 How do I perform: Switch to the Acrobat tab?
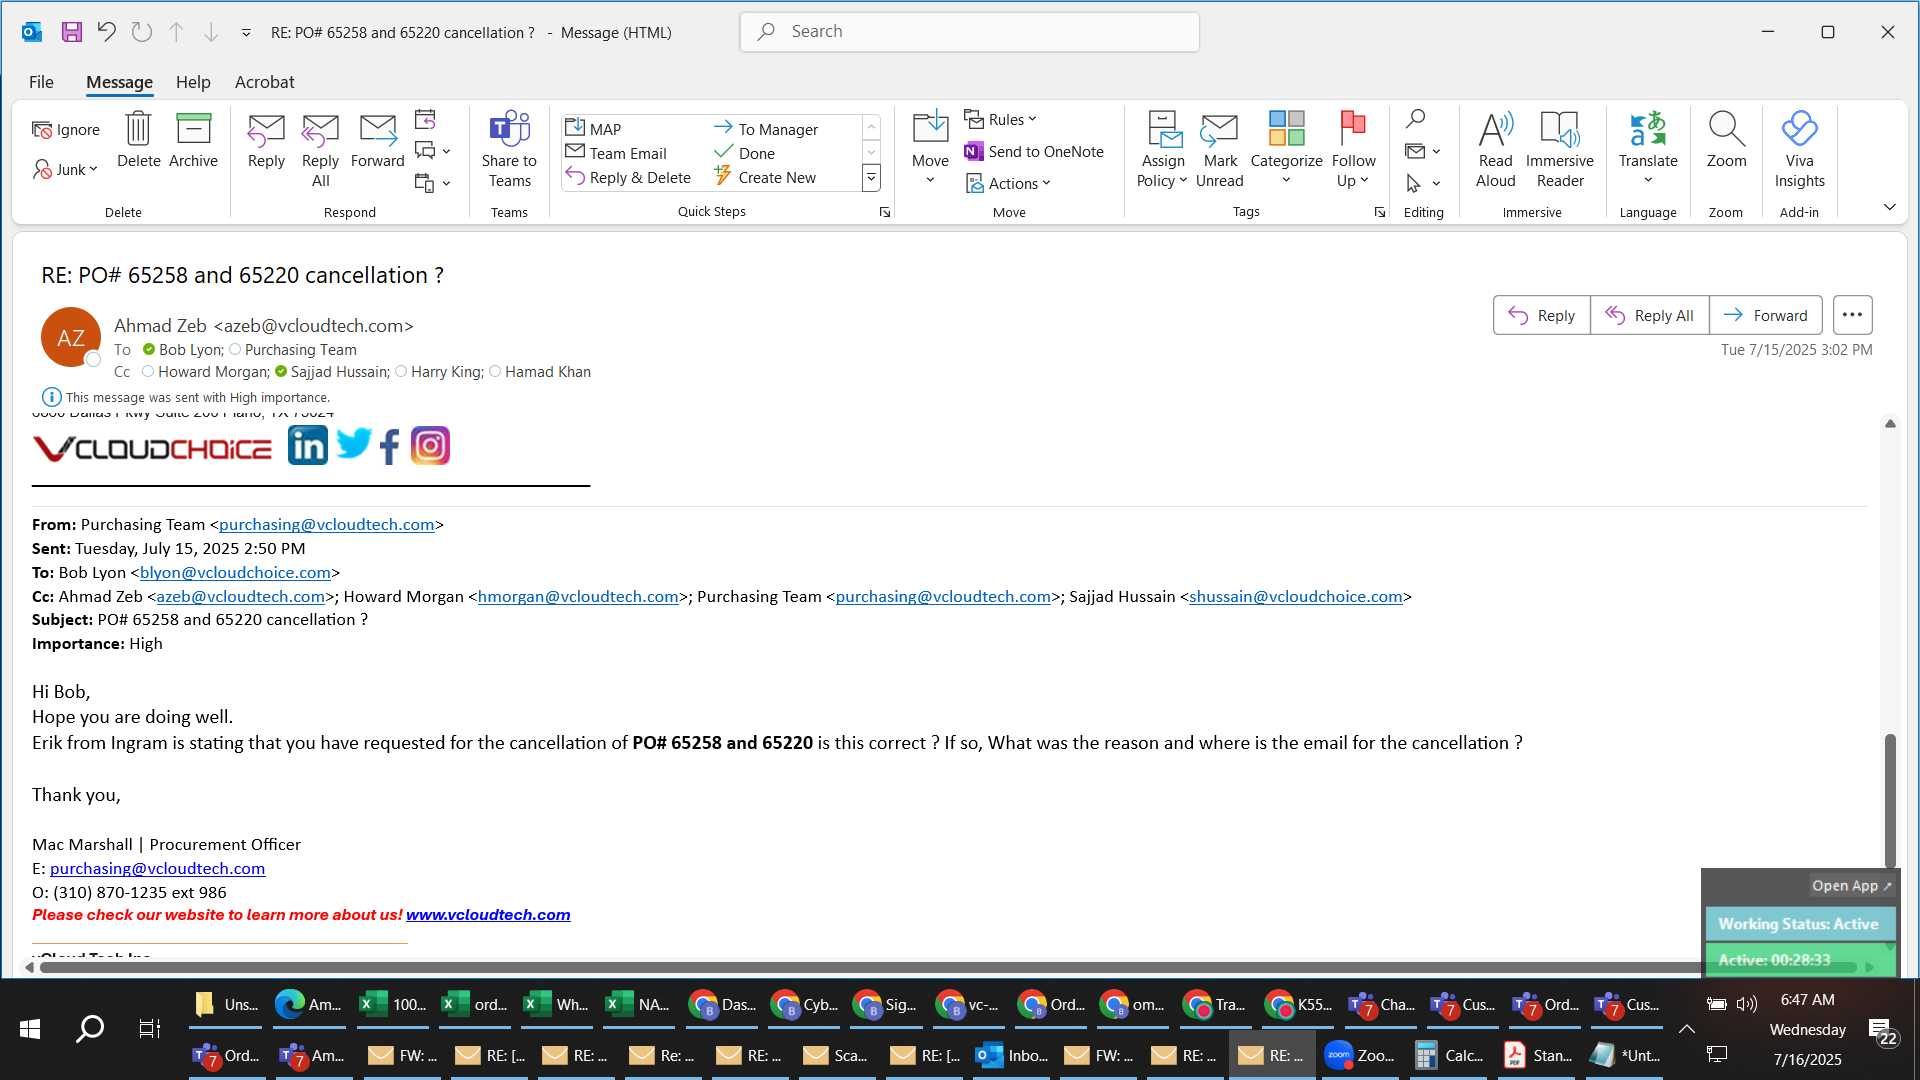tap(264, 82)
